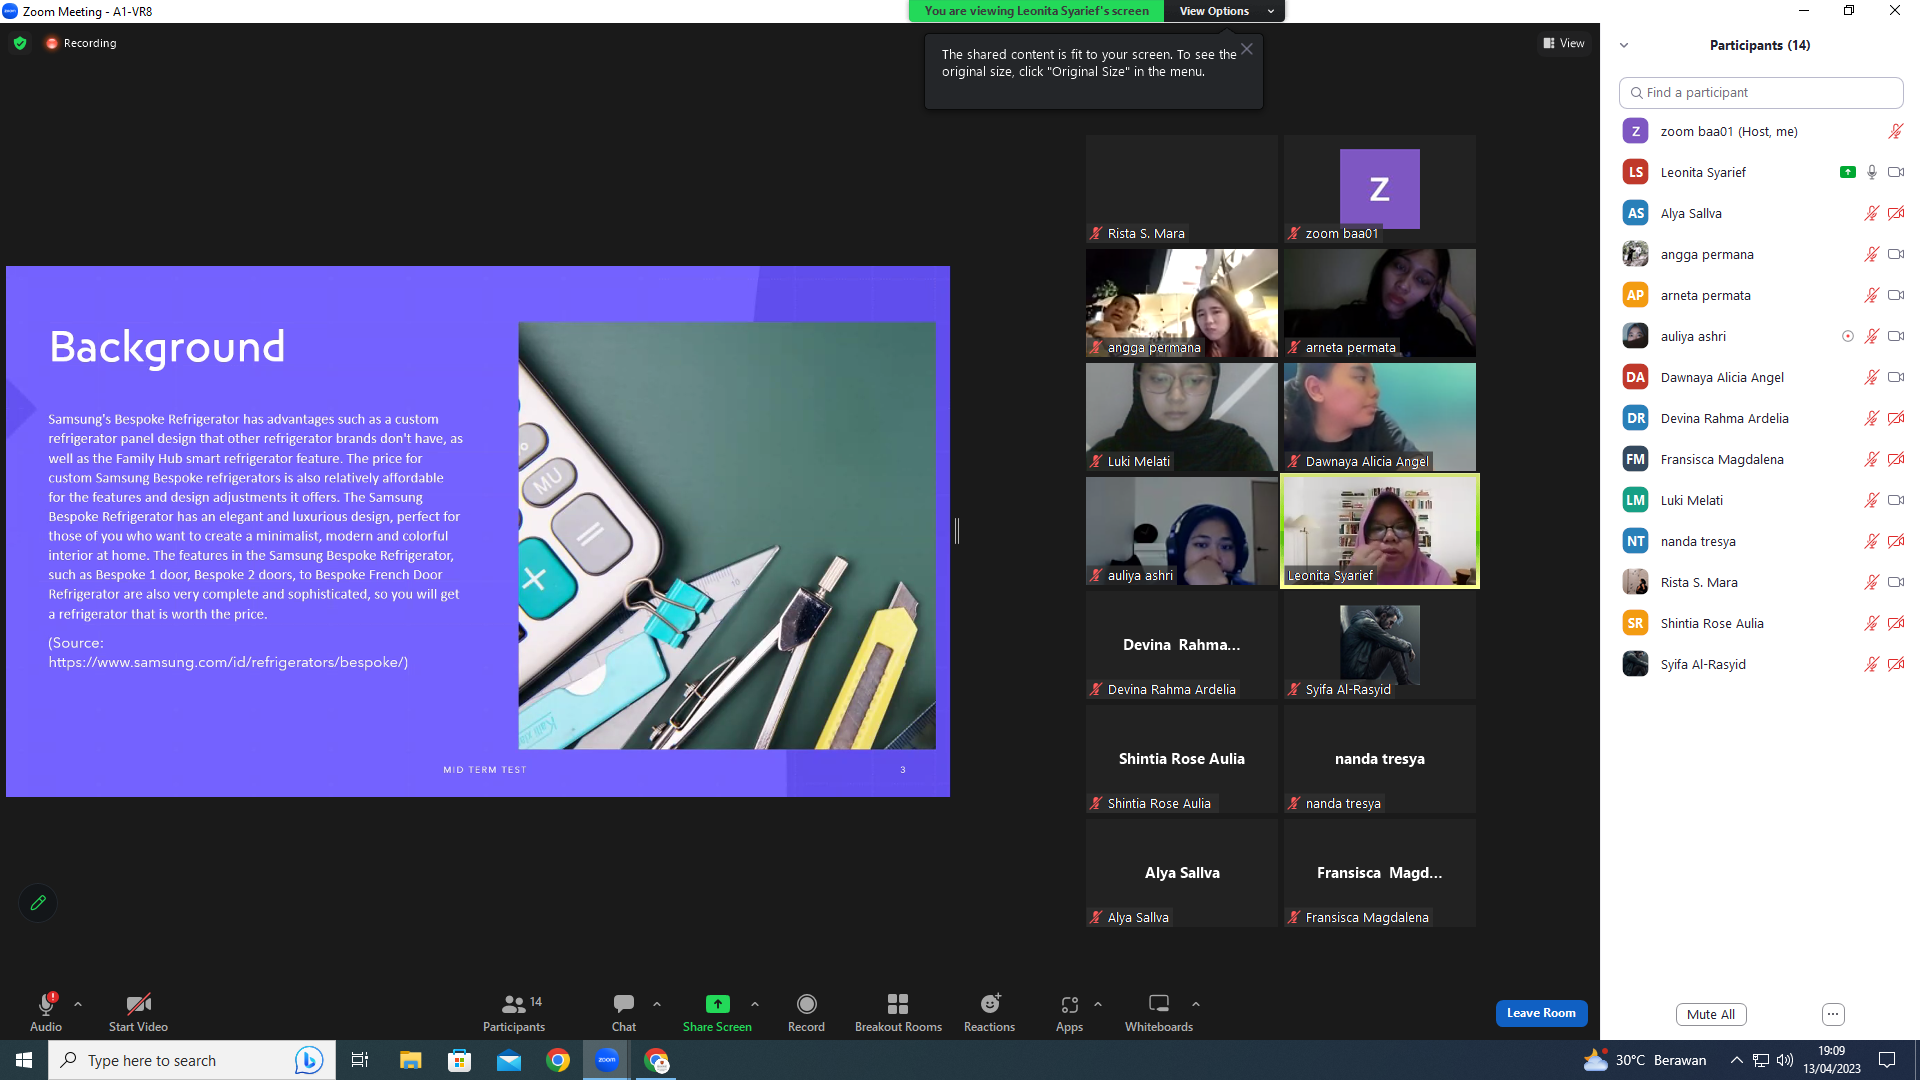Click the green encryption shield icon

pos(20,43)
